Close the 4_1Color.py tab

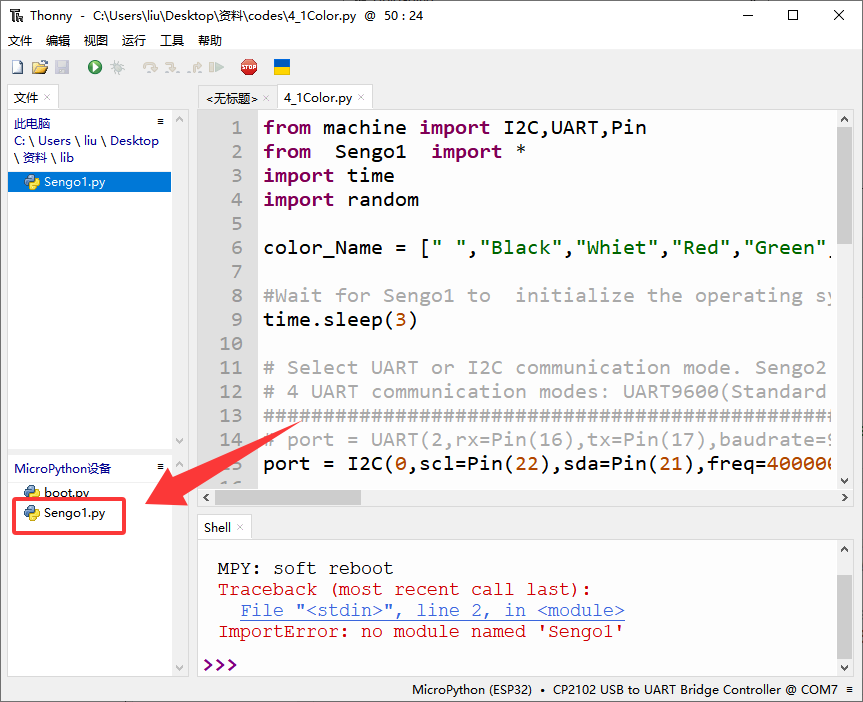[x=361, y=97]
